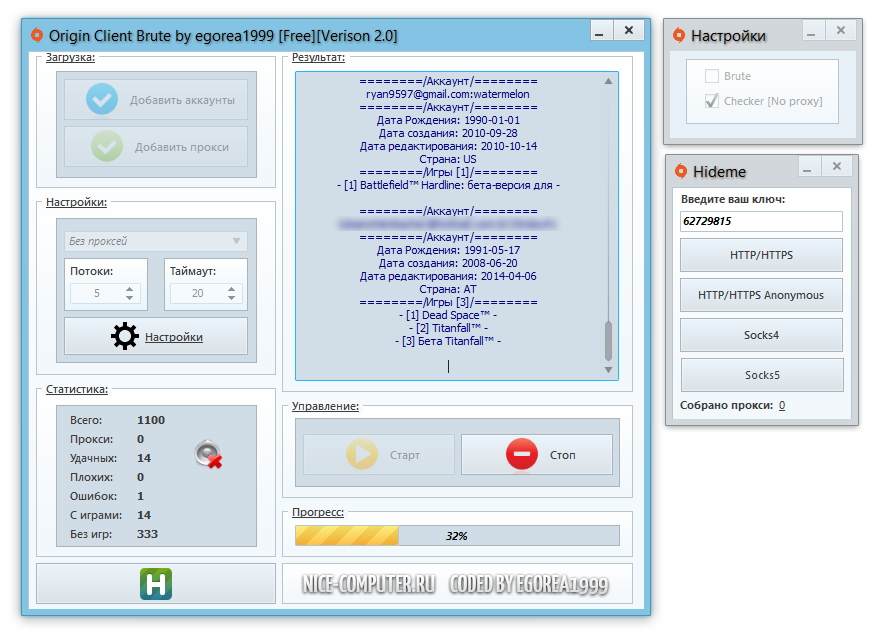
Task: Click the red Стоп stop icon
Action: pos(522,454)
